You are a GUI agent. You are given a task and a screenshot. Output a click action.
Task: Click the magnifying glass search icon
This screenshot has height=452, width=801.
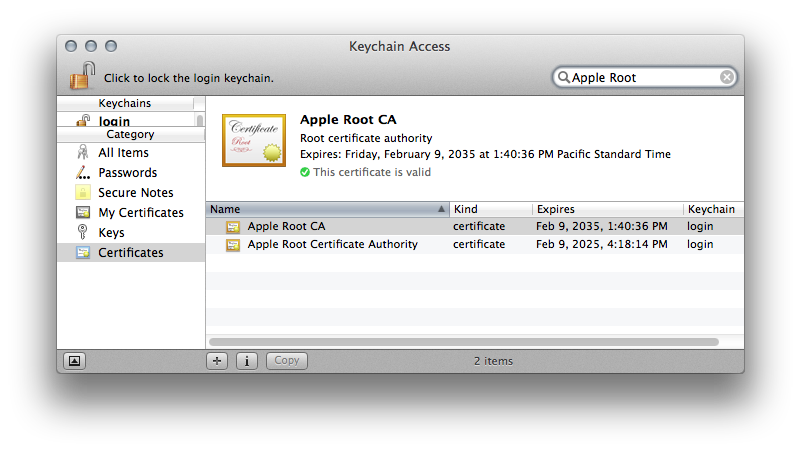click(x=564, y=77)
